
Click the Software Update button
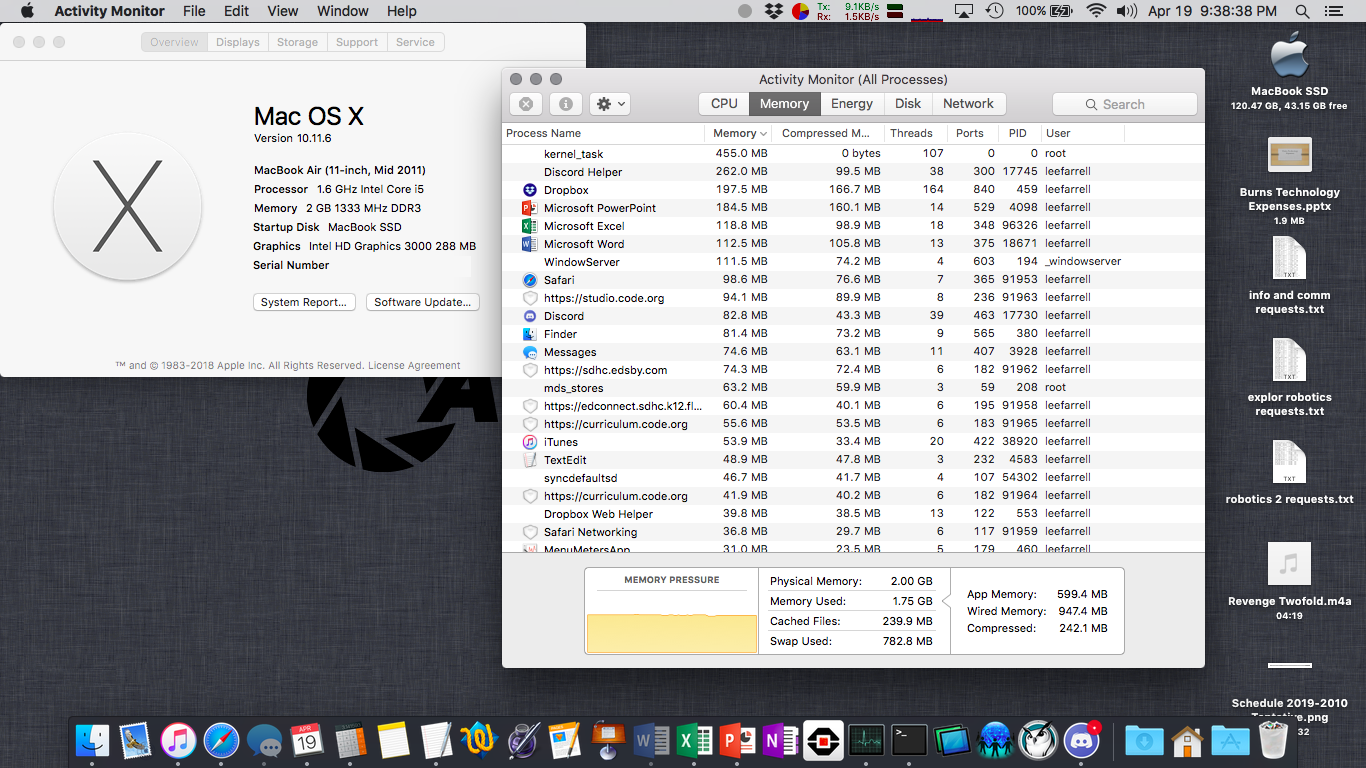pos(422,302)
